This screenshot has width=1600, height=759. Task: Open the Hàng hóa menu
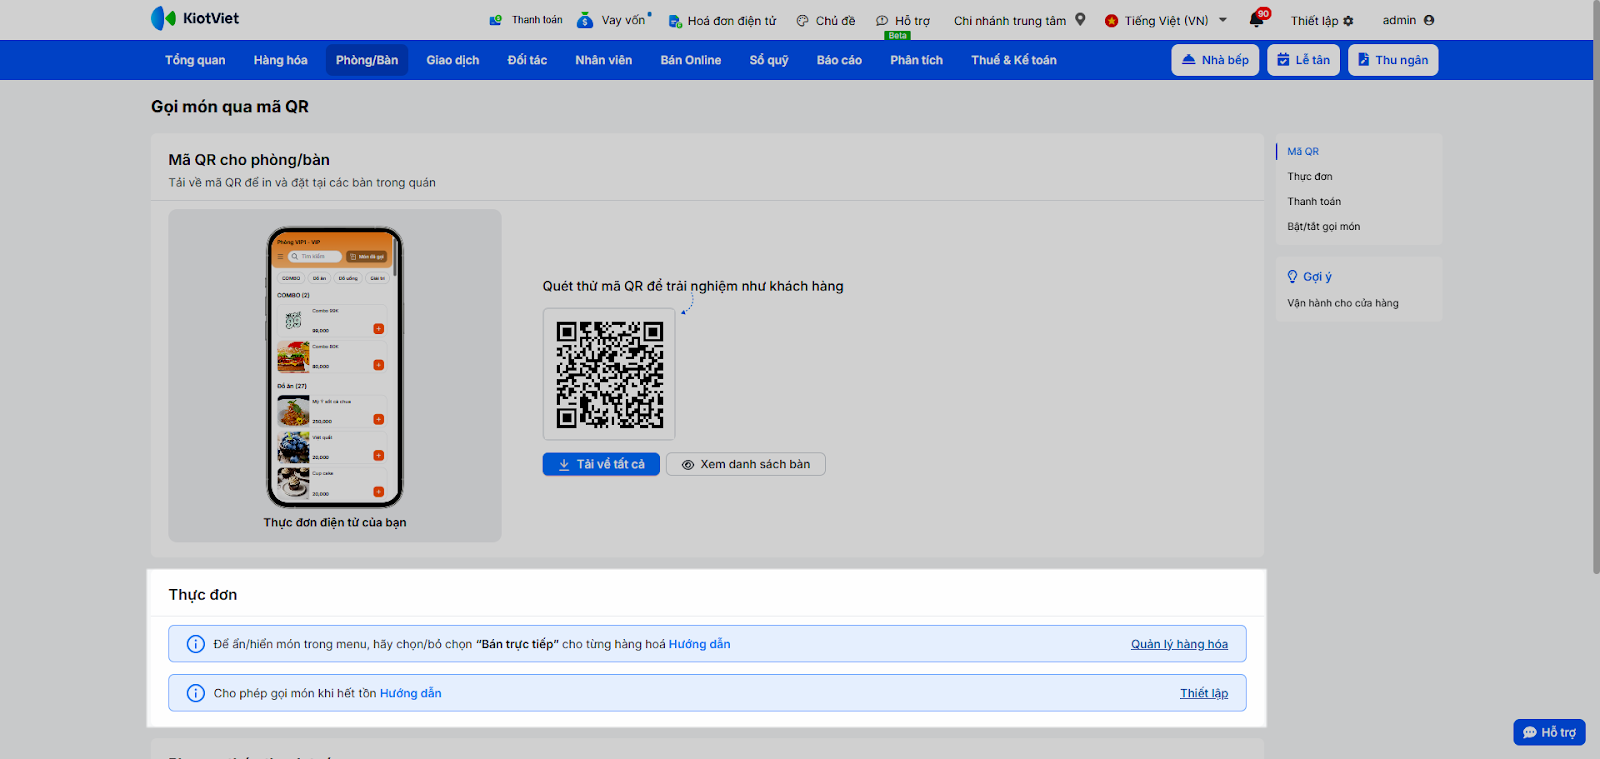280,60
